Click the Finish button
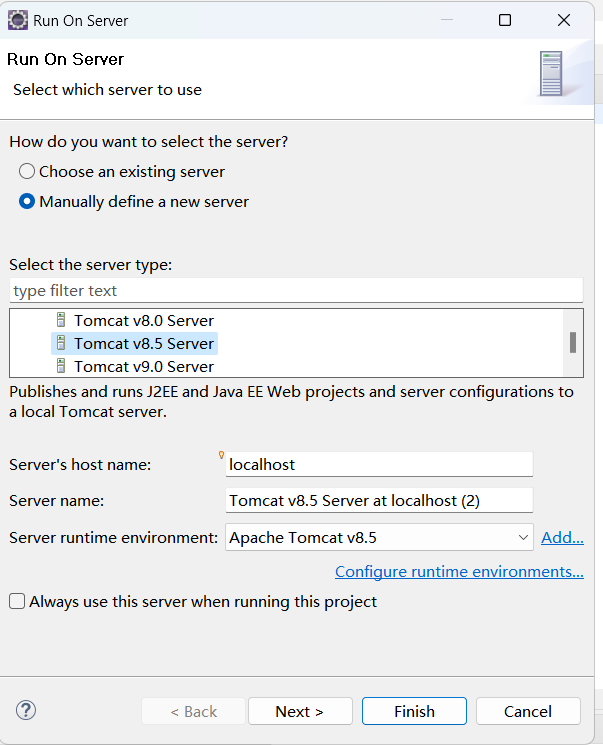 coord(414,711)
